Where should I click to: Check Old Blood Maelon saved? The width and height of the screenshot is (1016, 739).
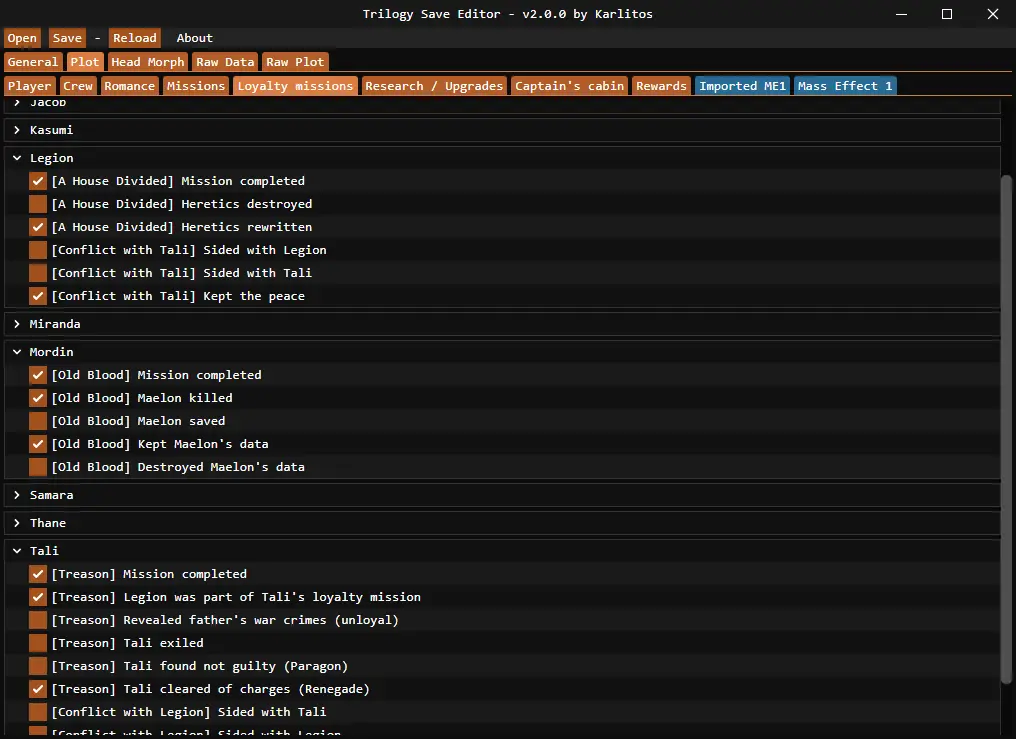38,421
